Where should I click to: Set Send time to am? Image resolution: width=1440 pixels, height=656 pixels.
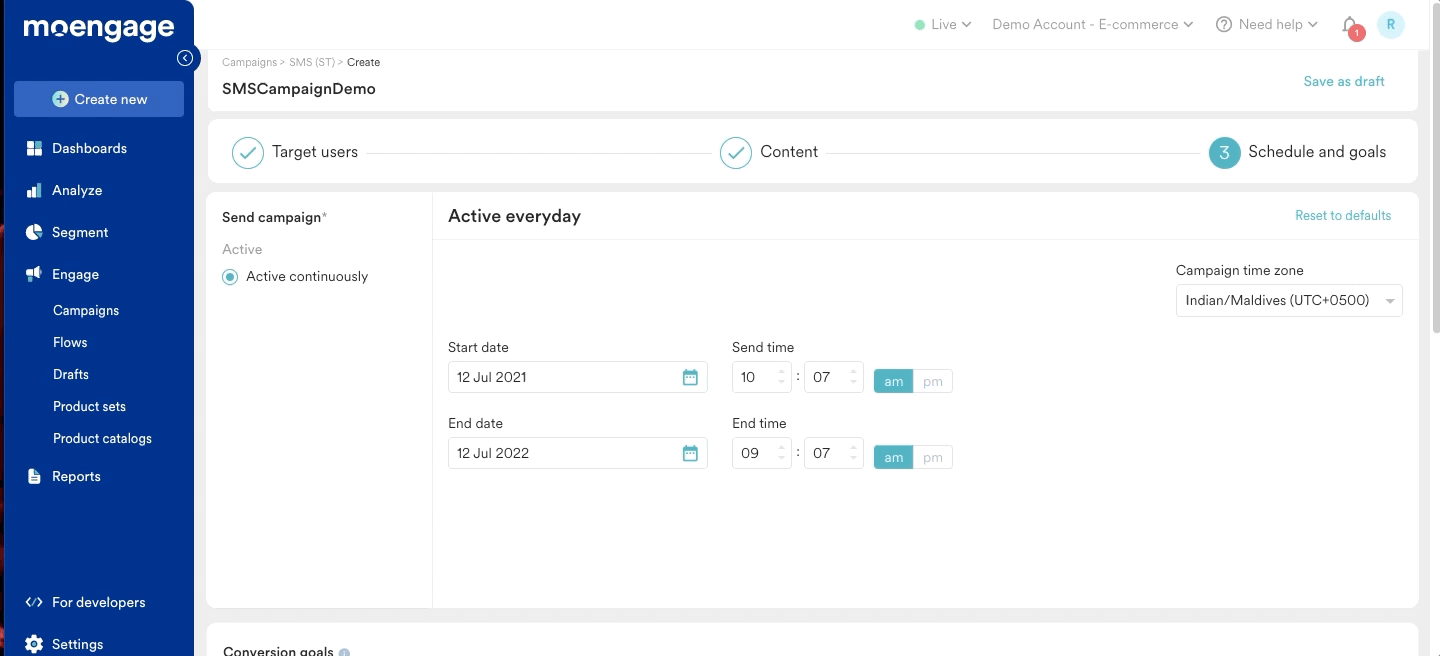point(893,381)
